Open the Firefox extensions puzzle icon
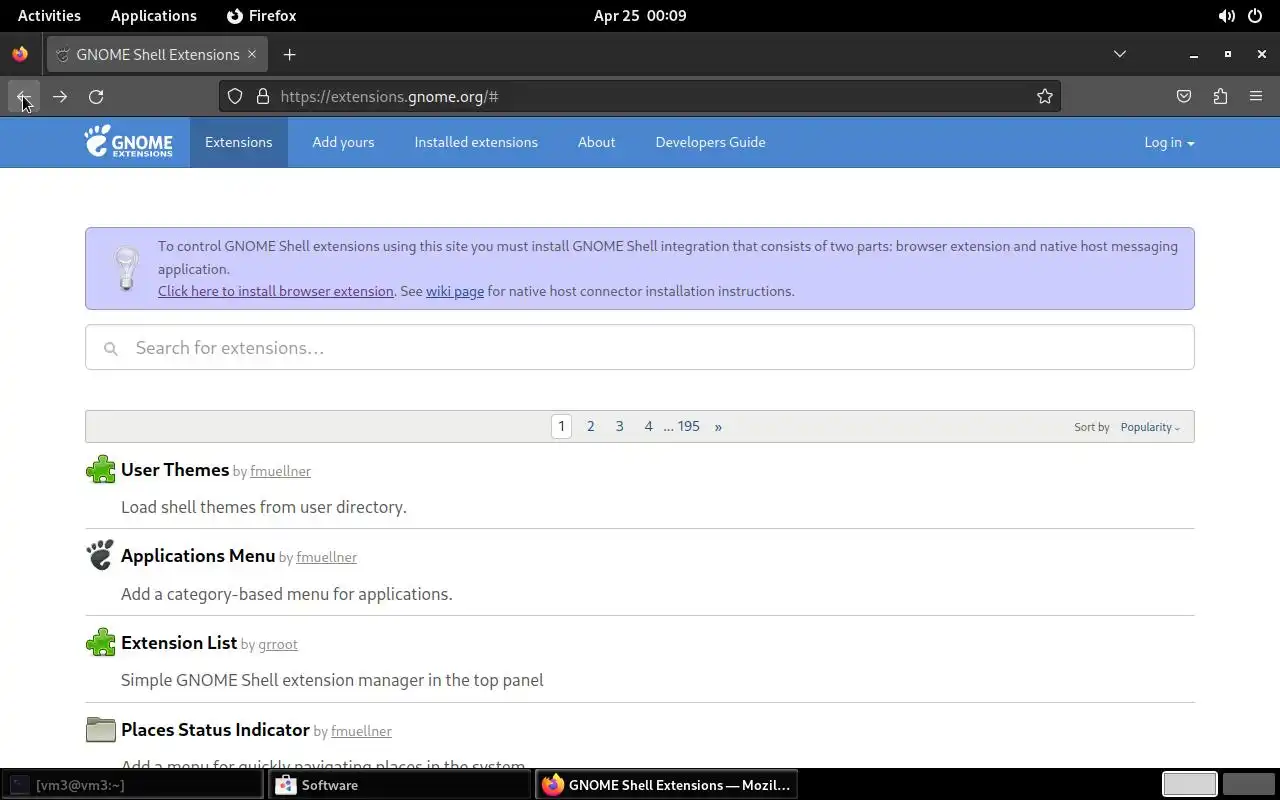 1220,96
